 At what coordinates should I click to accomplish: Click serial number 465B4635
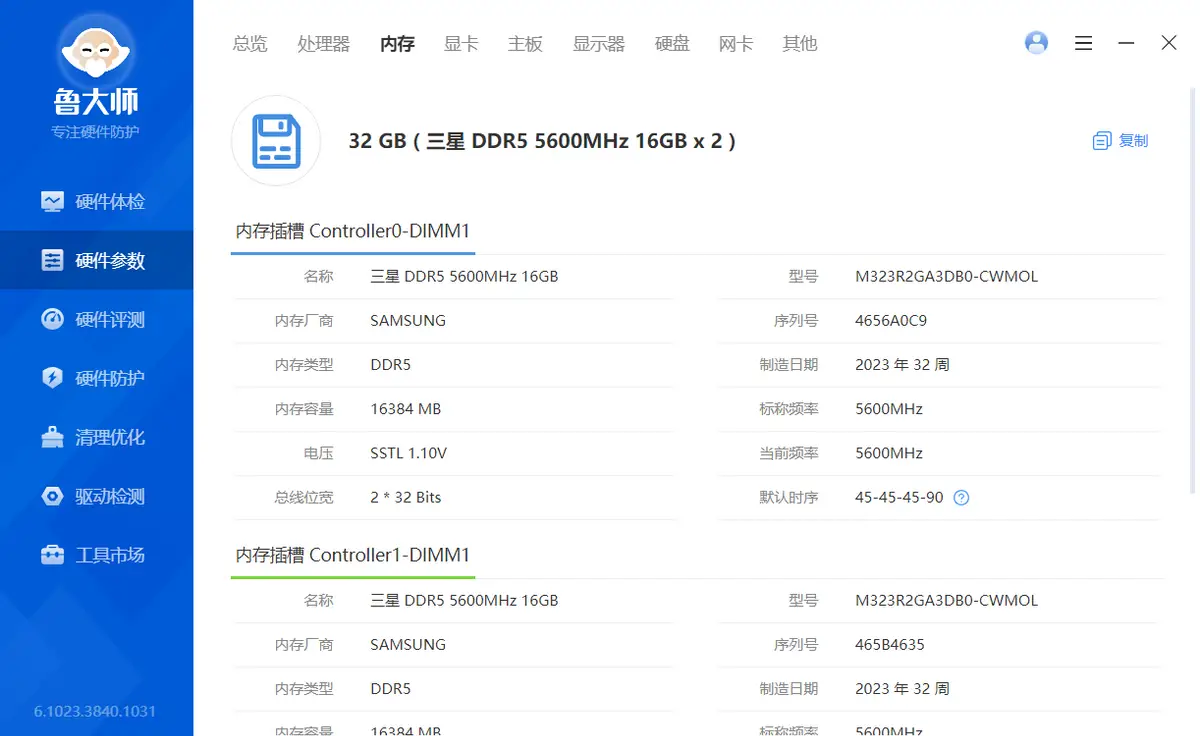click(x=890, y=645)
